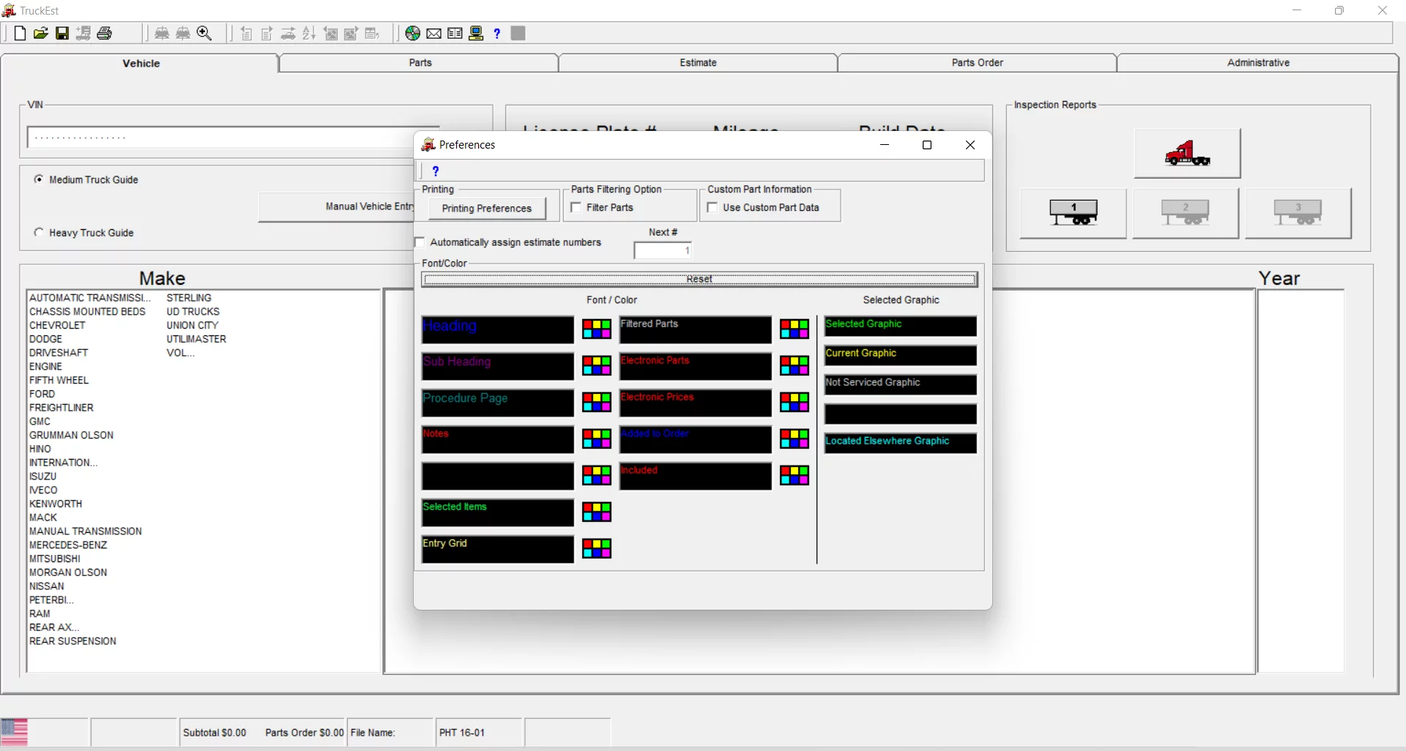Click the Help question mark toolbar icon
The width and height of the screenshot is (1406, 751).
point(496,33)
